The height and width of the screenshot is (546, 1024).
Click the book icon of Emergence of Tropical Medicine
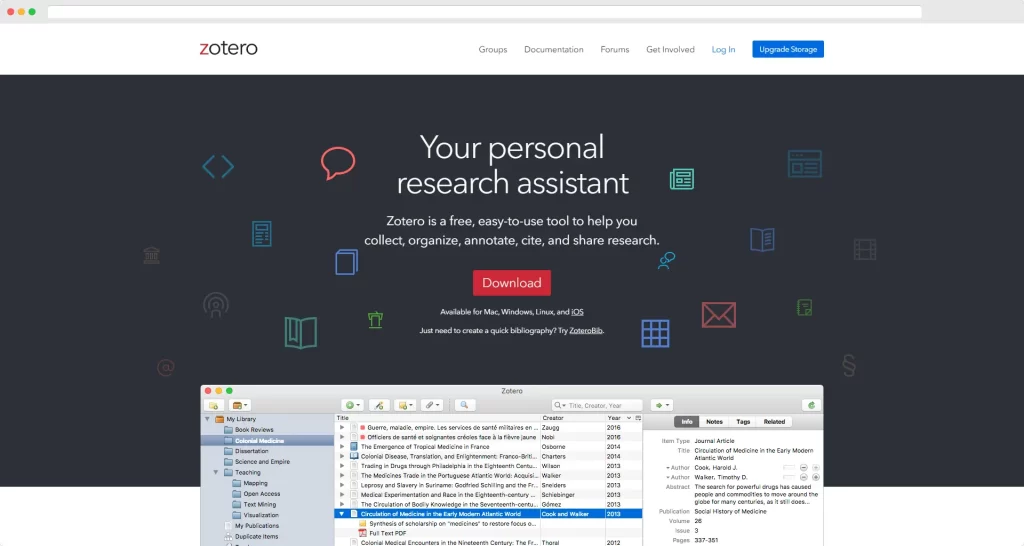point(354,447)
